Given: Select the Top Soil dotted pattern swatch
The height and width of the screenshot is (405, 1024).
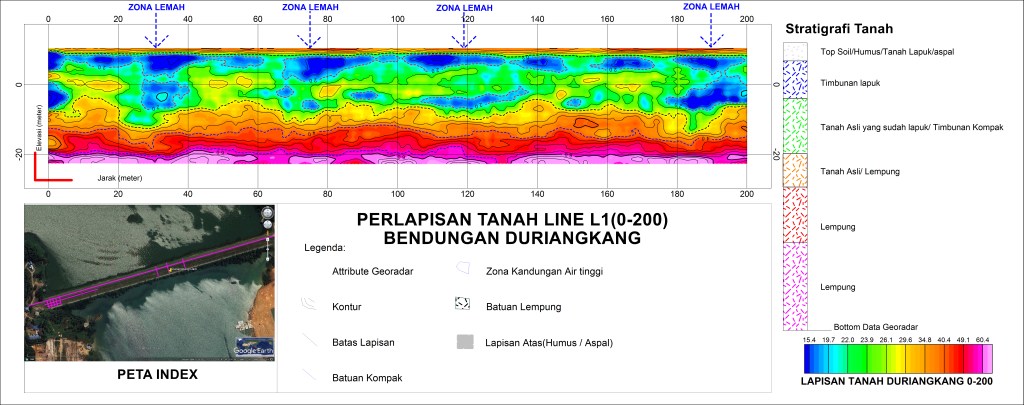Looking at the screenshot, I should [795, 52].
